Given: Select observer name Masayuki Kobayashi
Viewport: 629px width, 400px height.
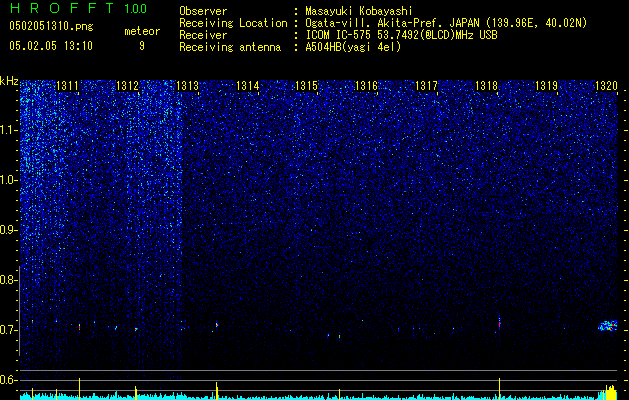Looking at the screenshot, I should [358, 11].
